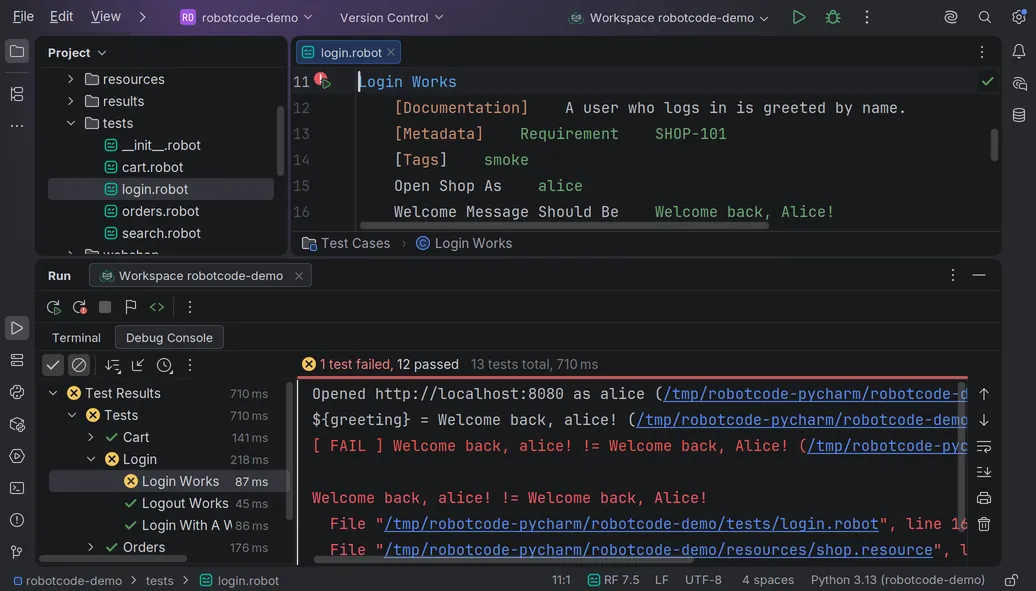Image resolution: width=1036 pixels, height=591 pixels.
Task: Open the File menu
Action: [23, 17]
